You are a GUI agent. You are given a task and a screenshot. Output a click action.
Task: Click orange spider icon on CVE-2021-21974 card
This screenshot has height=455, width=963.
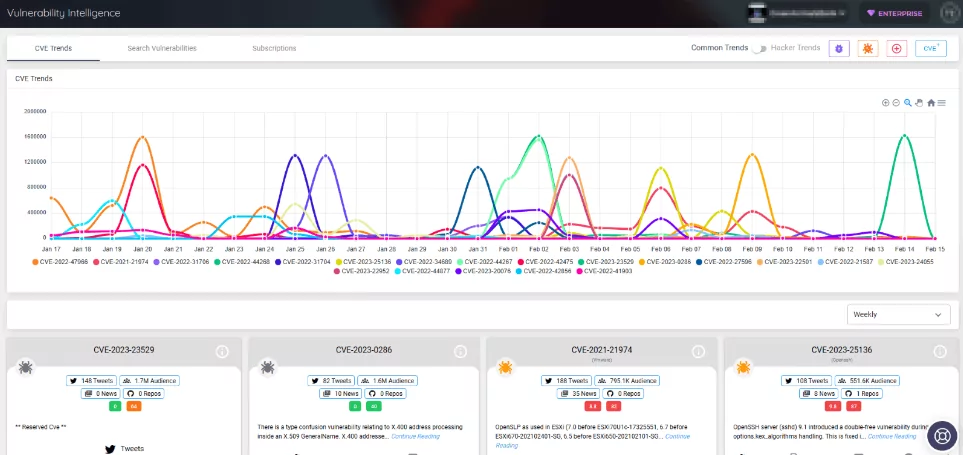[x=505, y=368]
